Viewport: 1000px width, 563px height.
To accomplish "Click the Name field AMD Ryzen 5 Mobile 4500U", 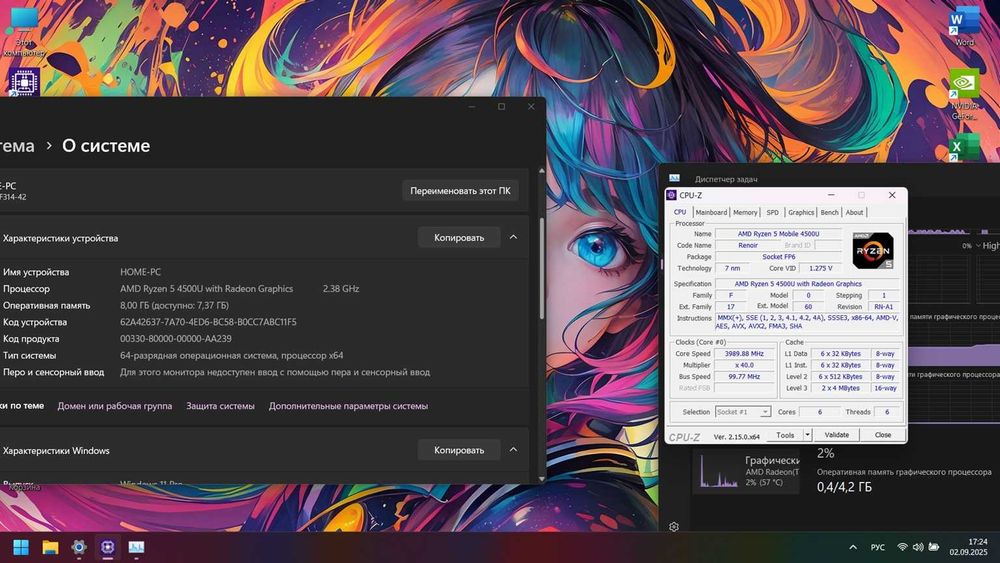I will coord(779,234).
